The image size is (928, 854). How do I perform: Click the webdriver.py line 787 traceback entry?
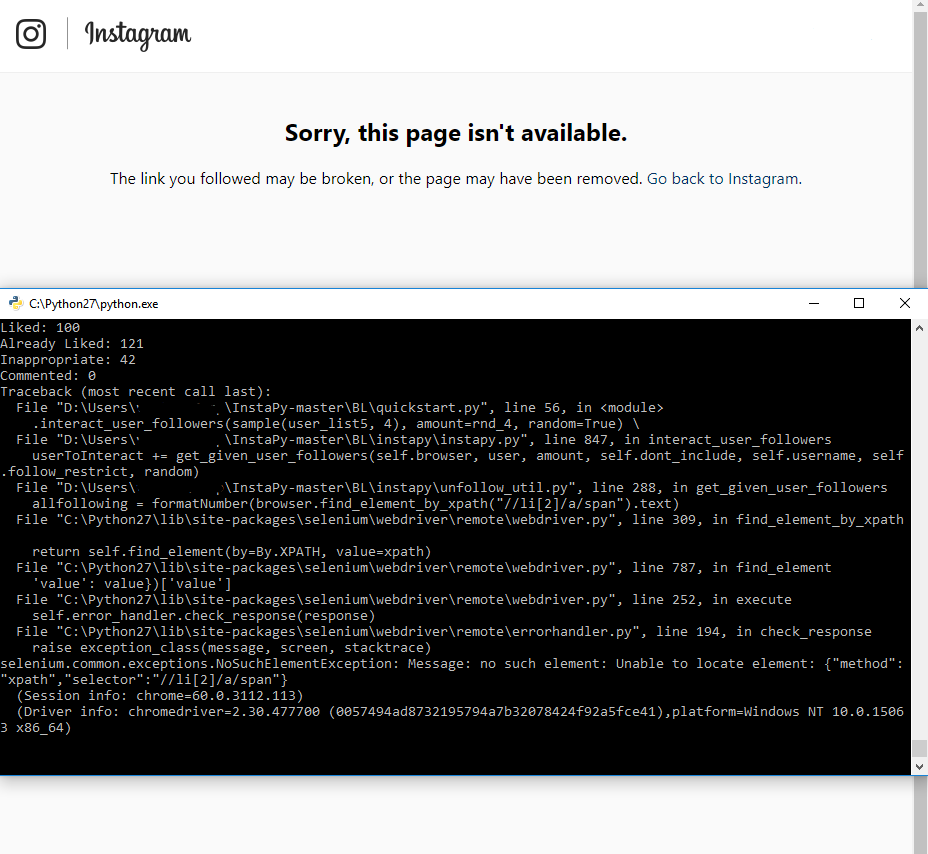pyautogui.click(x=424, y=568)
